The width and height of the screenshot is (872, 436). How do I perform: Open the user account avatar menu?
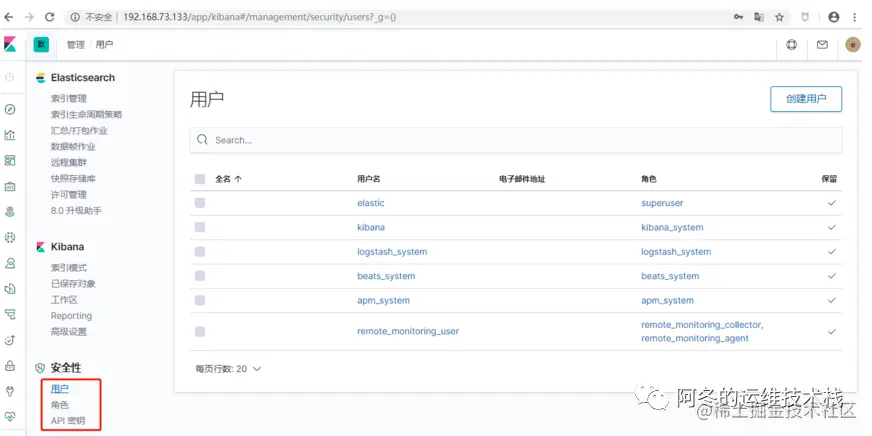click(x=853, y=45)
